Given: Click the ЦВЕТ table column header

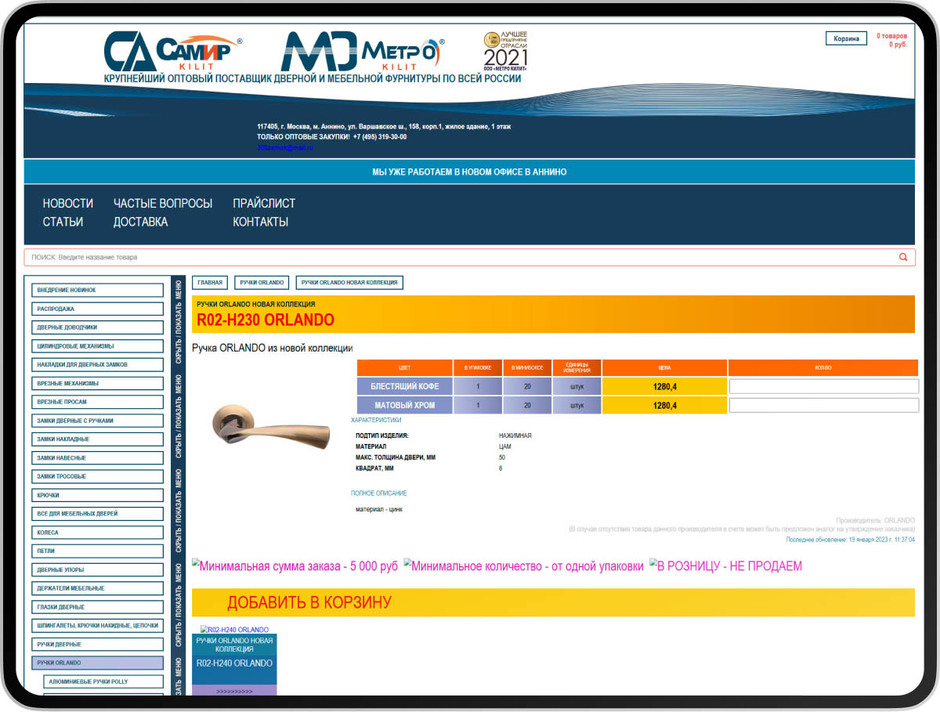Looking at the screenshot, I should point(405,367).
